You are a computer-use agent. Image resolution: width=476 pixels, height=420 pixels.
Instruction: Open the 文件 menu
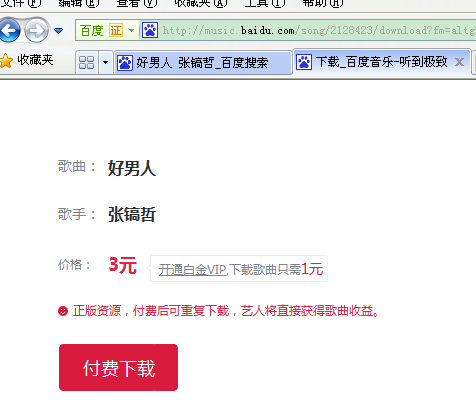pyautogui.click(x=20, y=3)
